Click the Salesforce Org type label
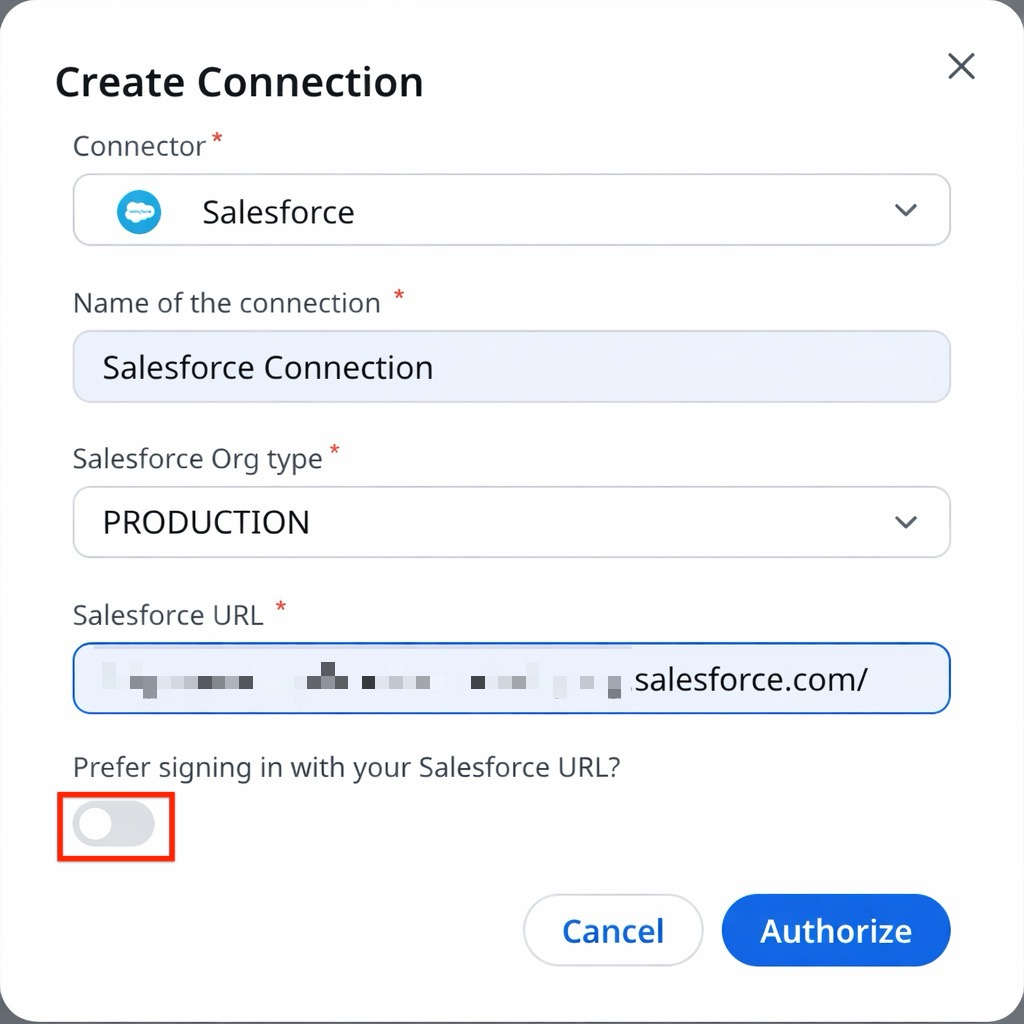Screen dimensions: 1024x1024 tap(197, 459)
